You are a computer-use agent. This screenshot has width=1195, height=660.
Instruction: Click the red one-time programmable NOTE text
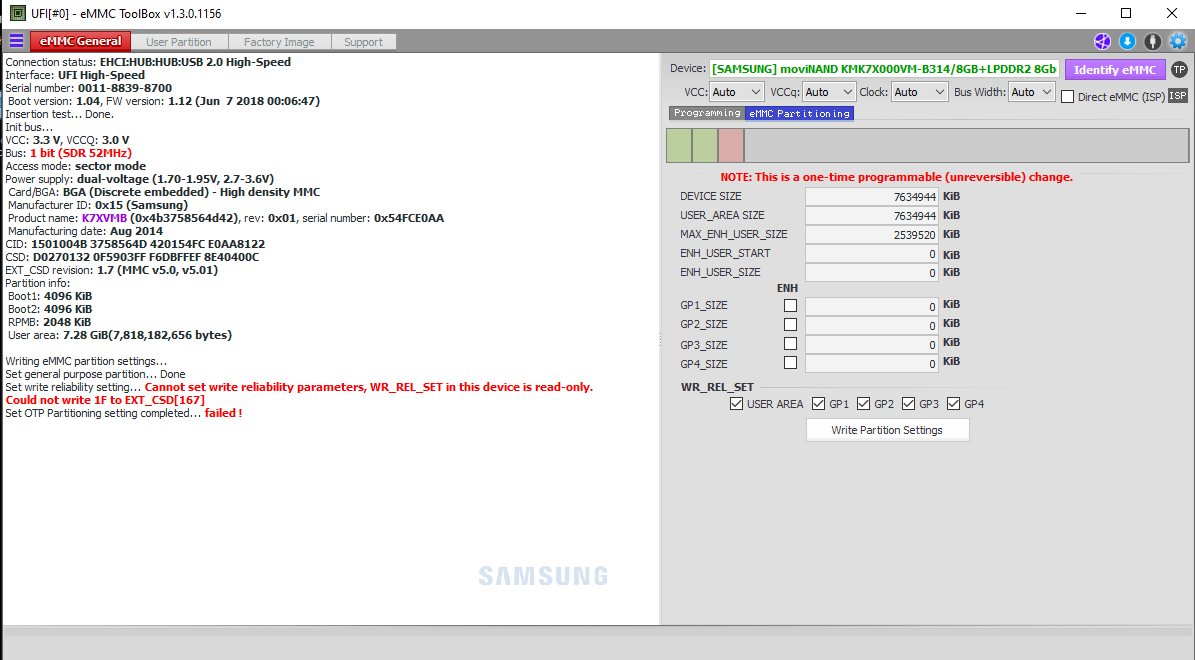coord(896,177)
